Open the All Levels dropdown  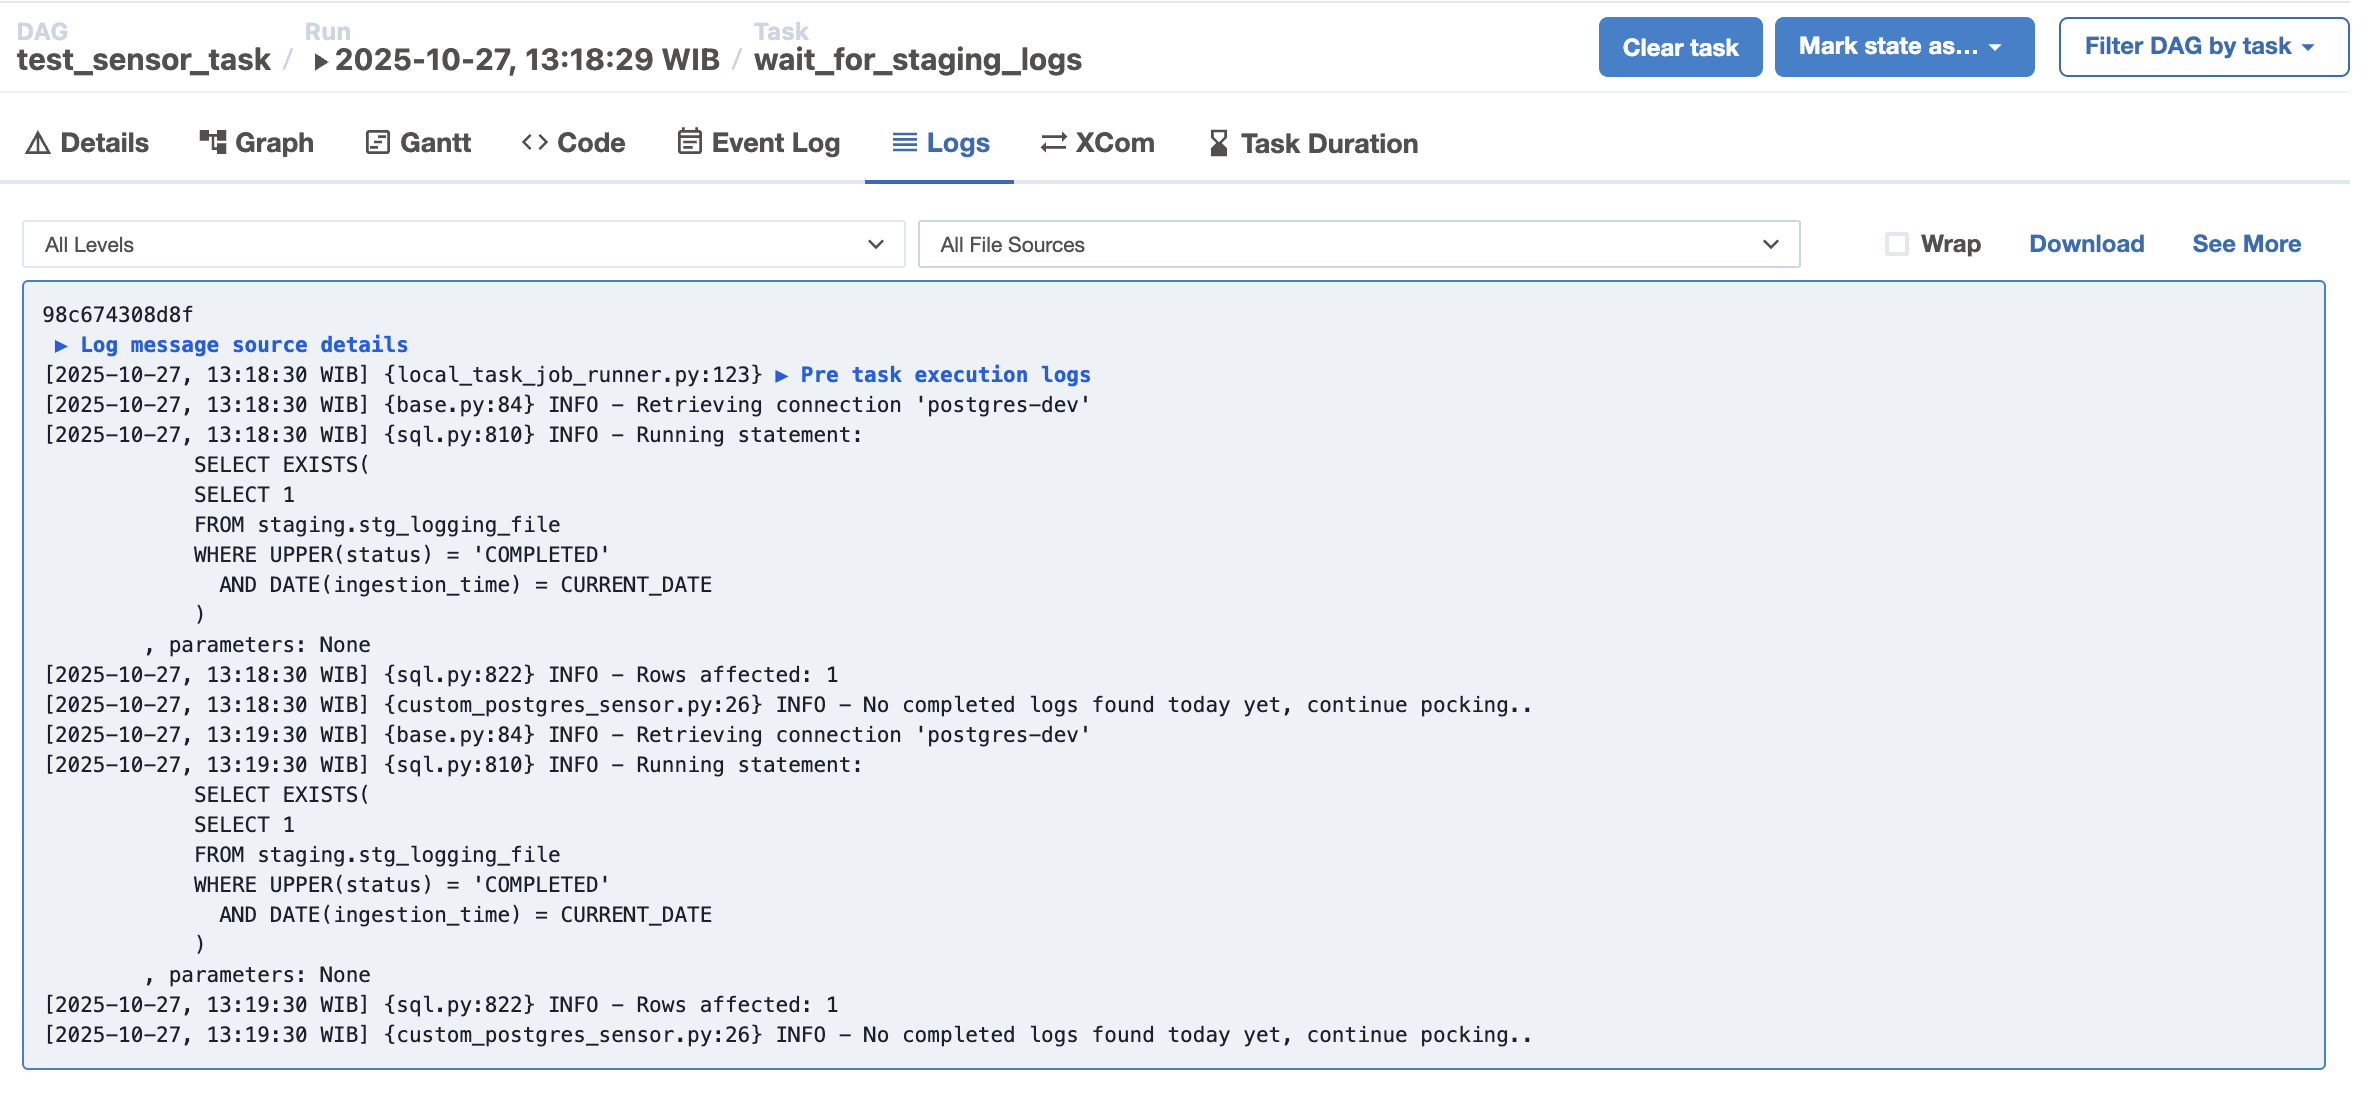click(x=463, y=244)
